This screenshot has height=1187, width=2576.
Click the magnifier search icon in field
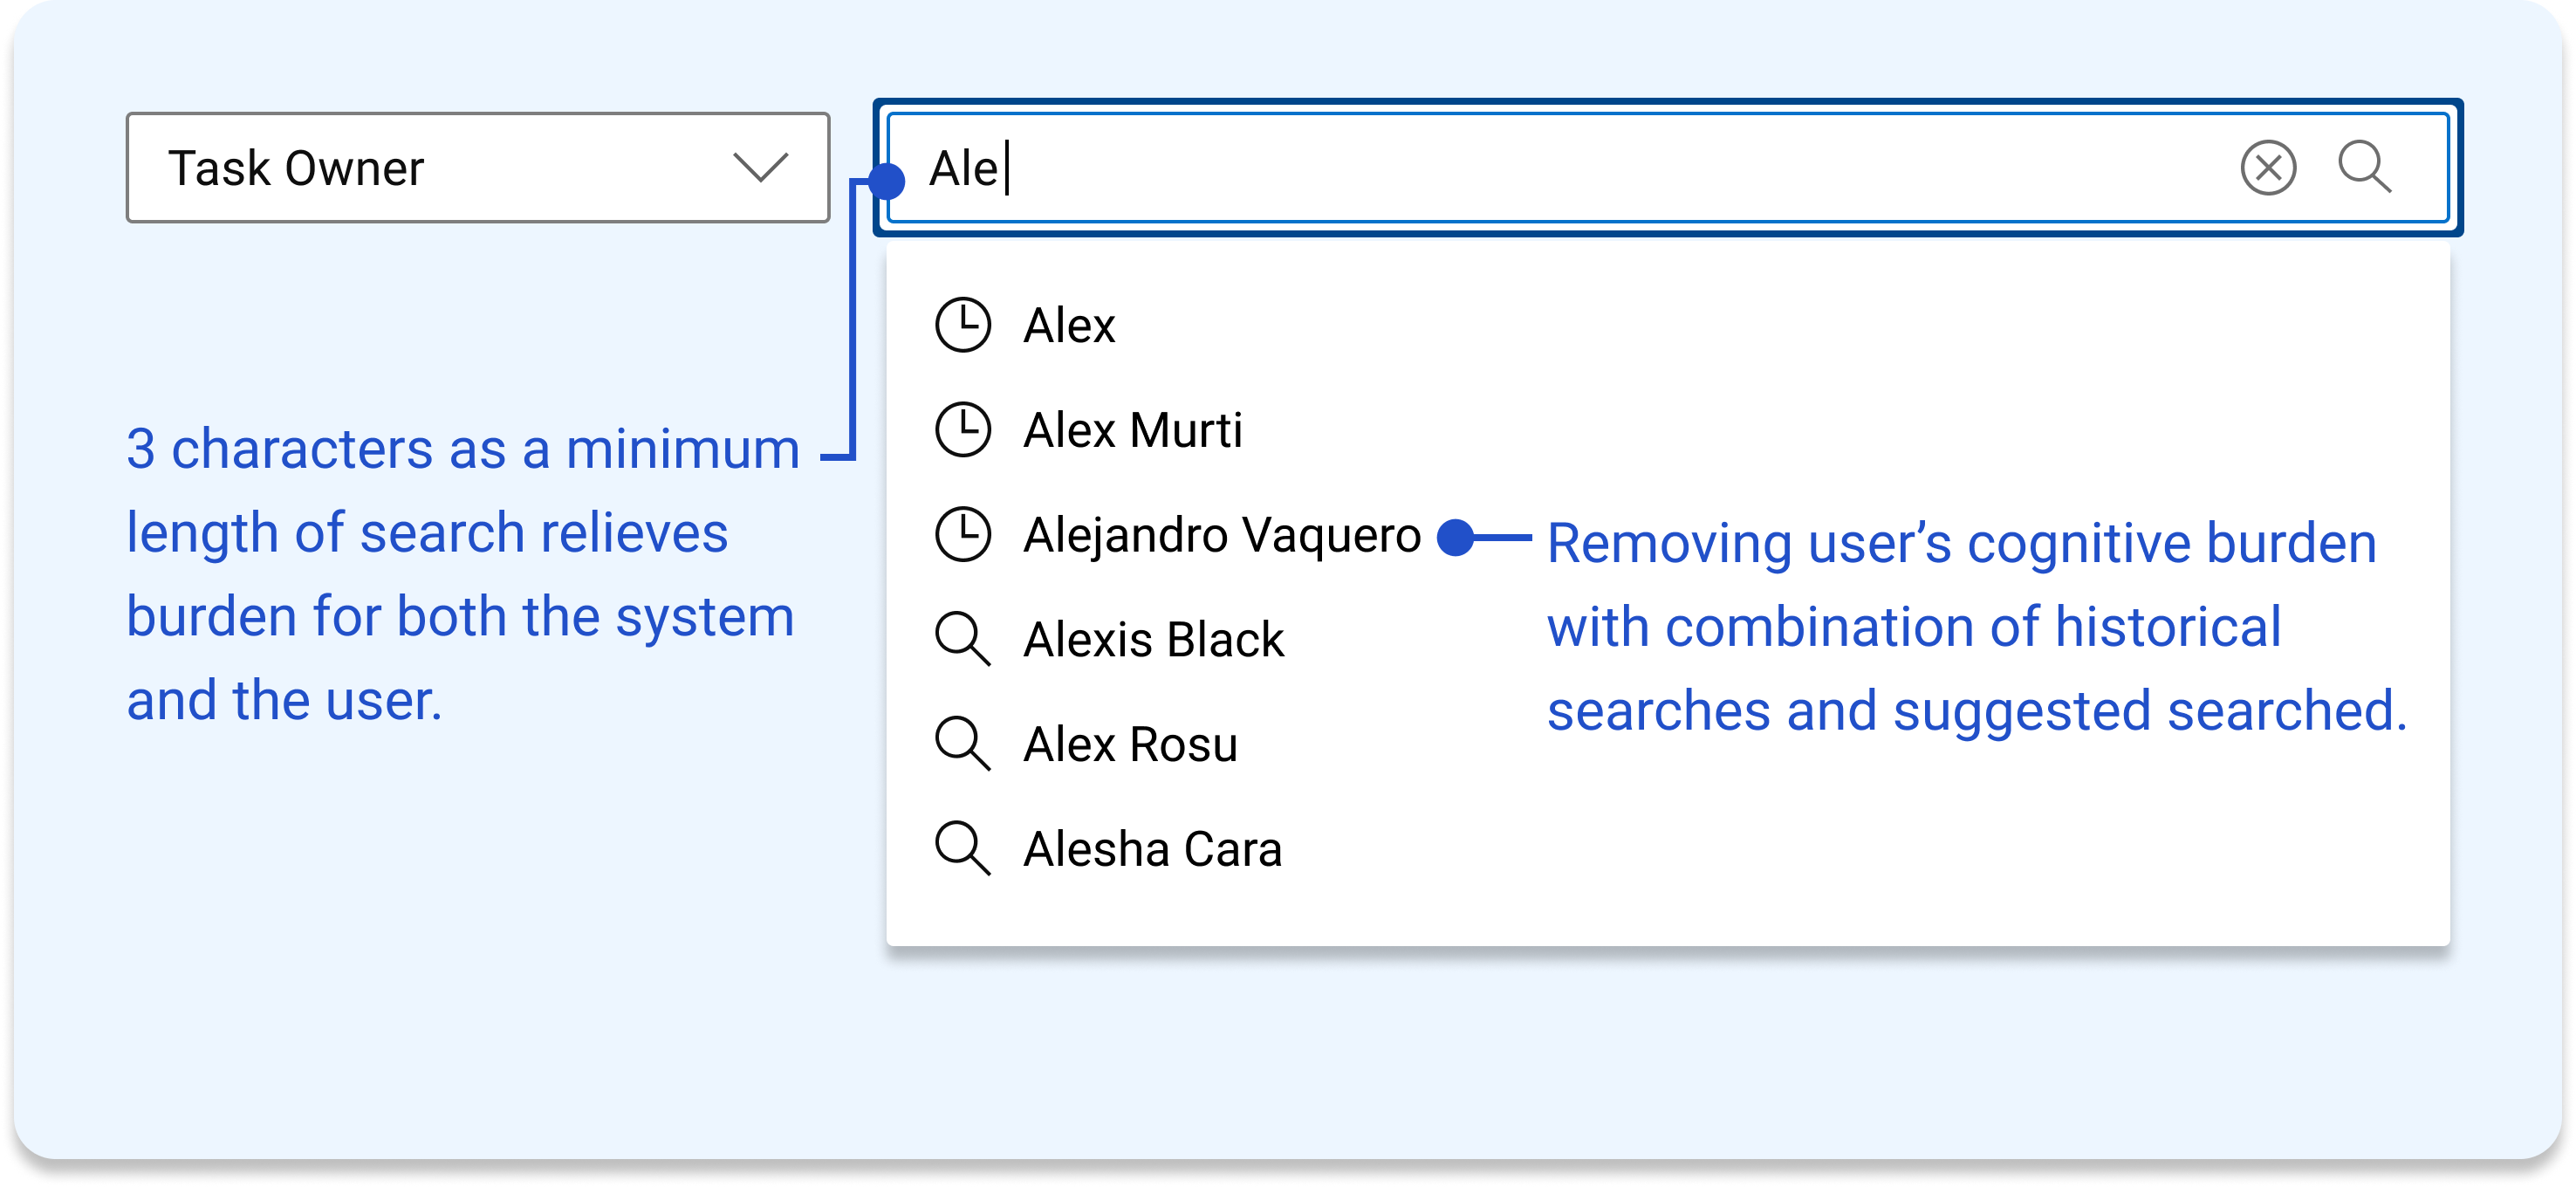2364,167
